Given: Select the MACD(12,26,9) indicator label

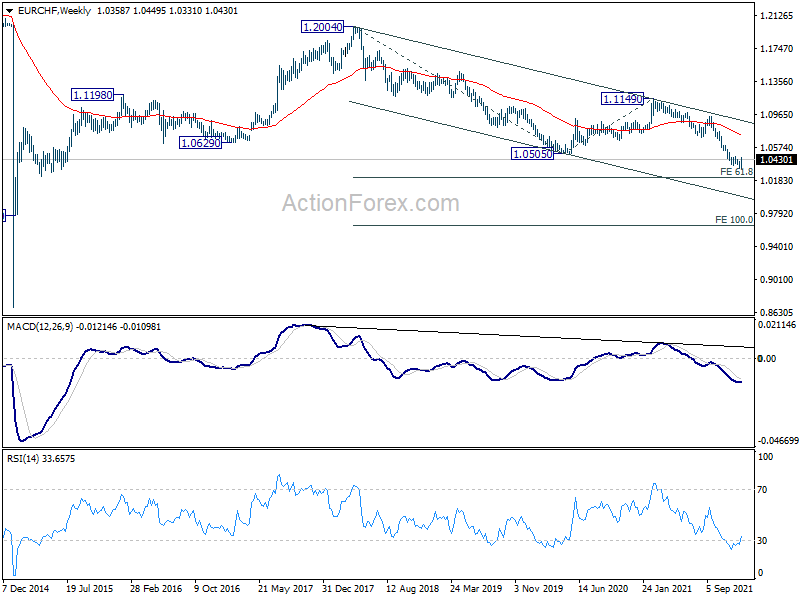Looking at the screenshot, I should point(40,327).
